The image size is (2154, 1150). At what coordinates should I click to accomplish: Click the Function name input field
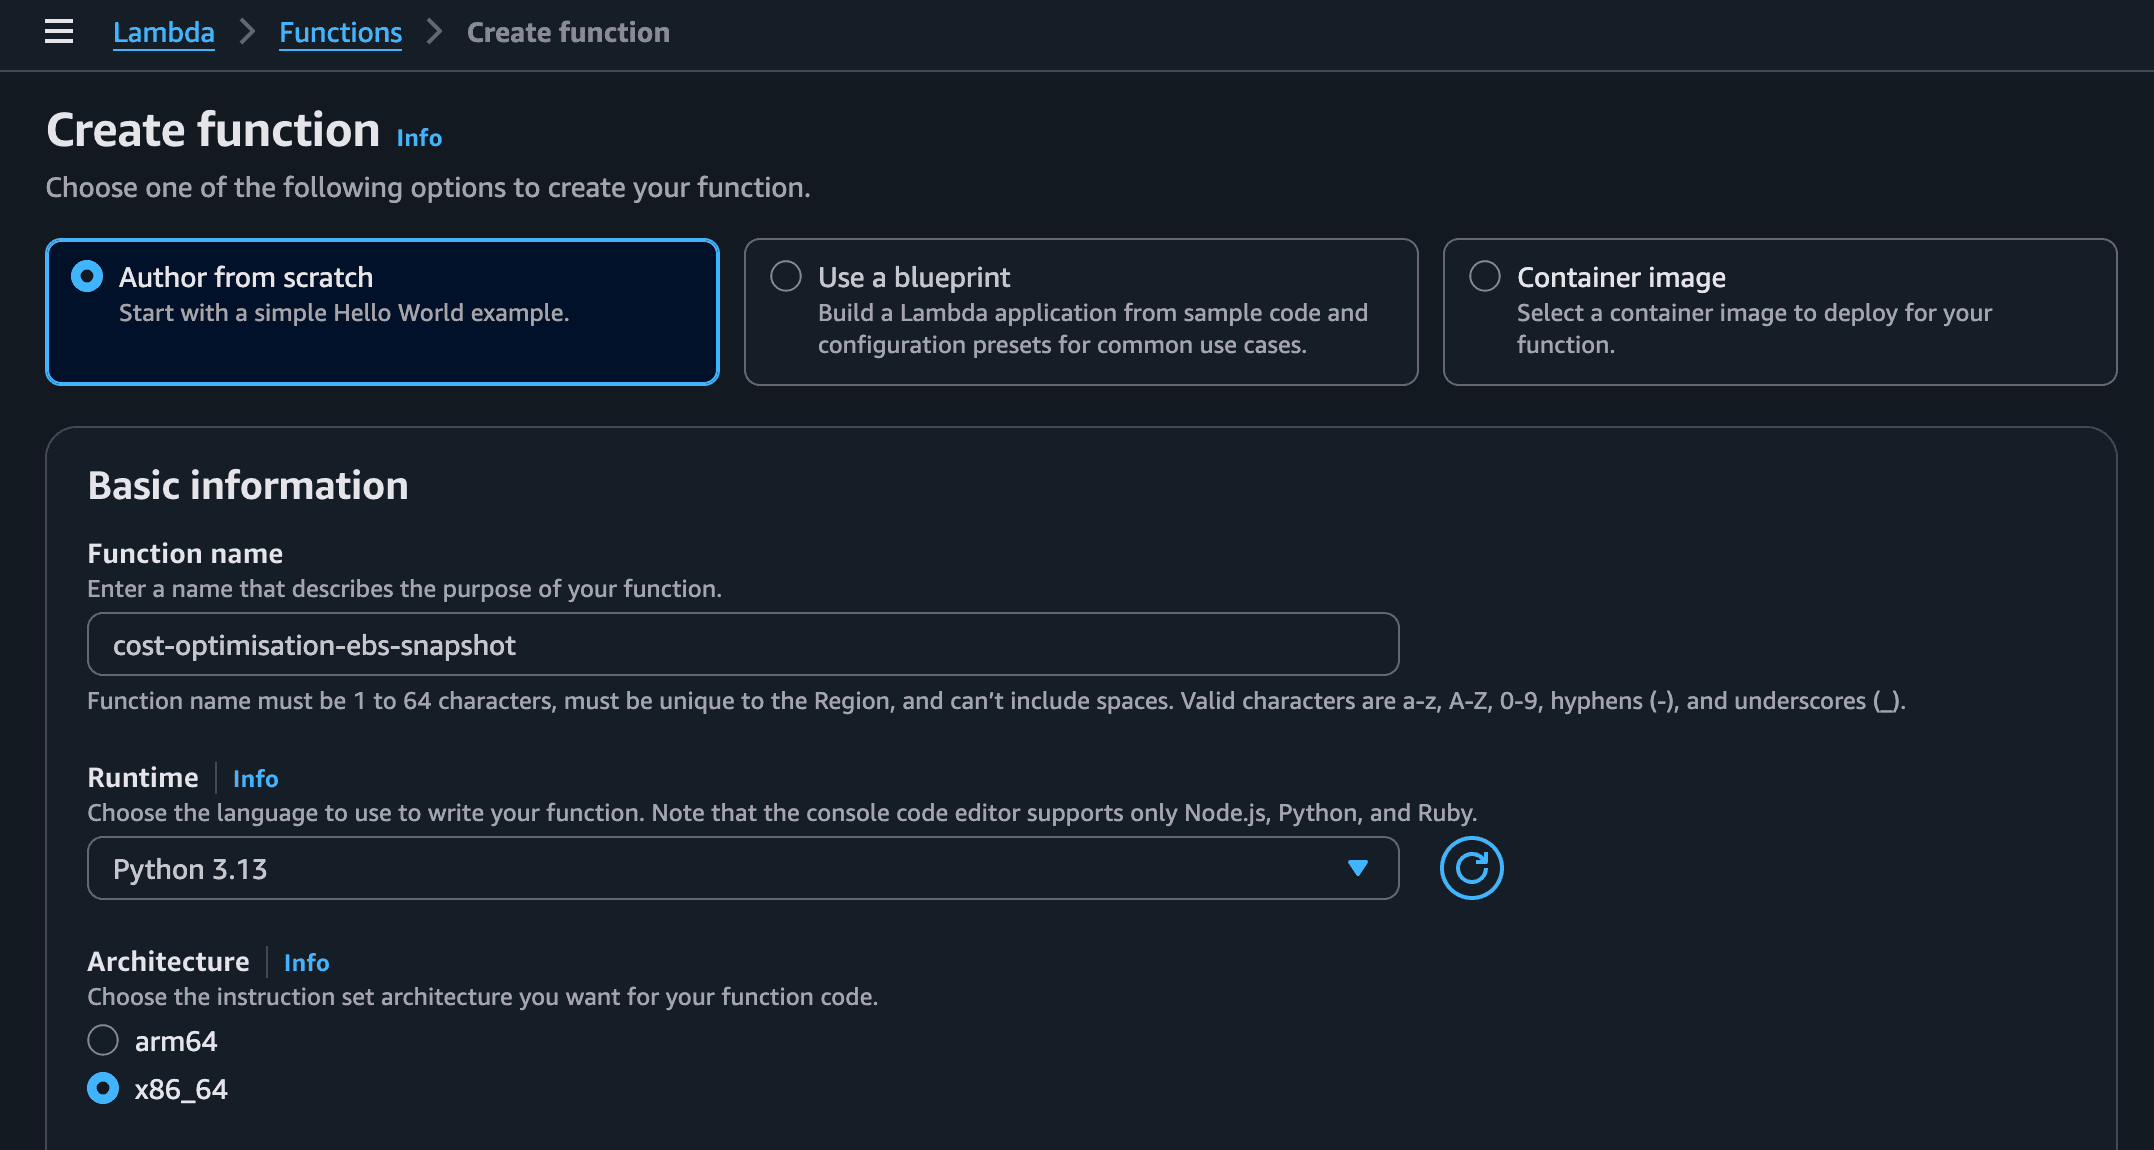point(742,645)
